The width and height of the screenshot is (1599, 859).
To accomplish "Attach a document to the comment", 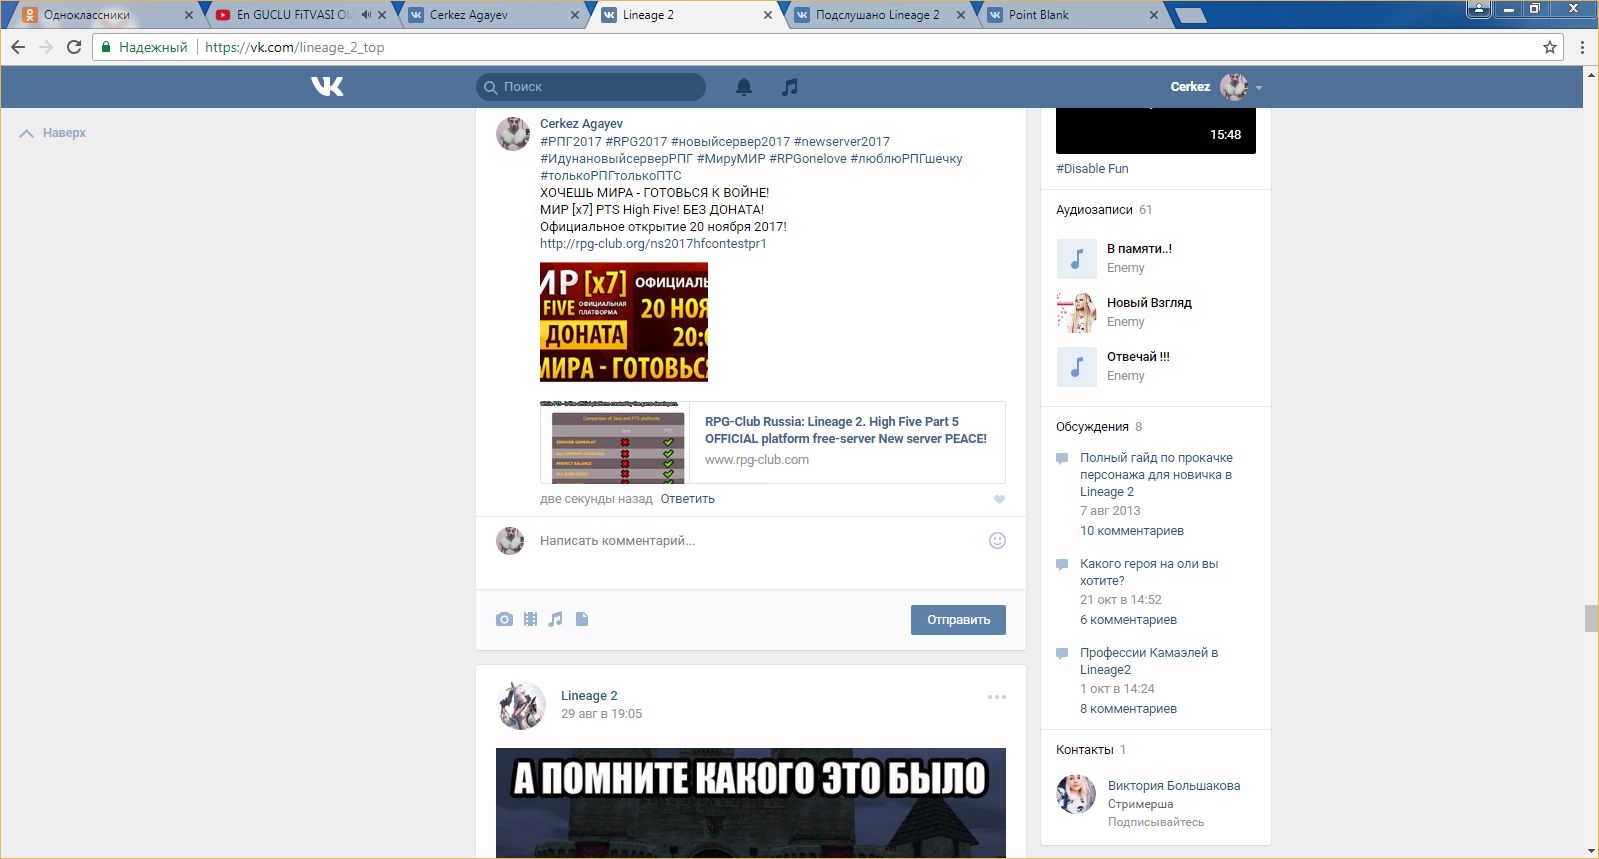I will [582, 619].
